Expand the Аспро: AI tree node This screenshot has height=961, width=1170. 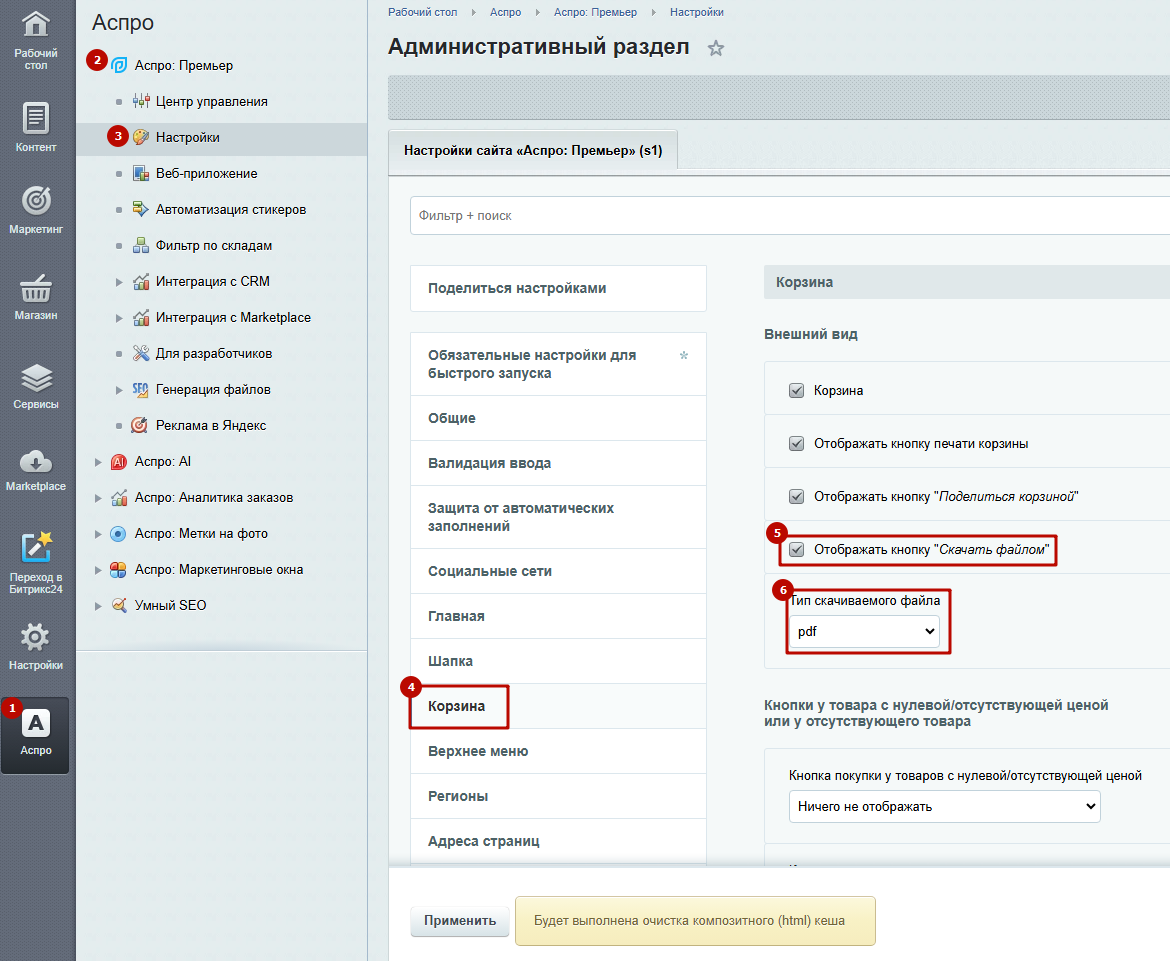98,462
